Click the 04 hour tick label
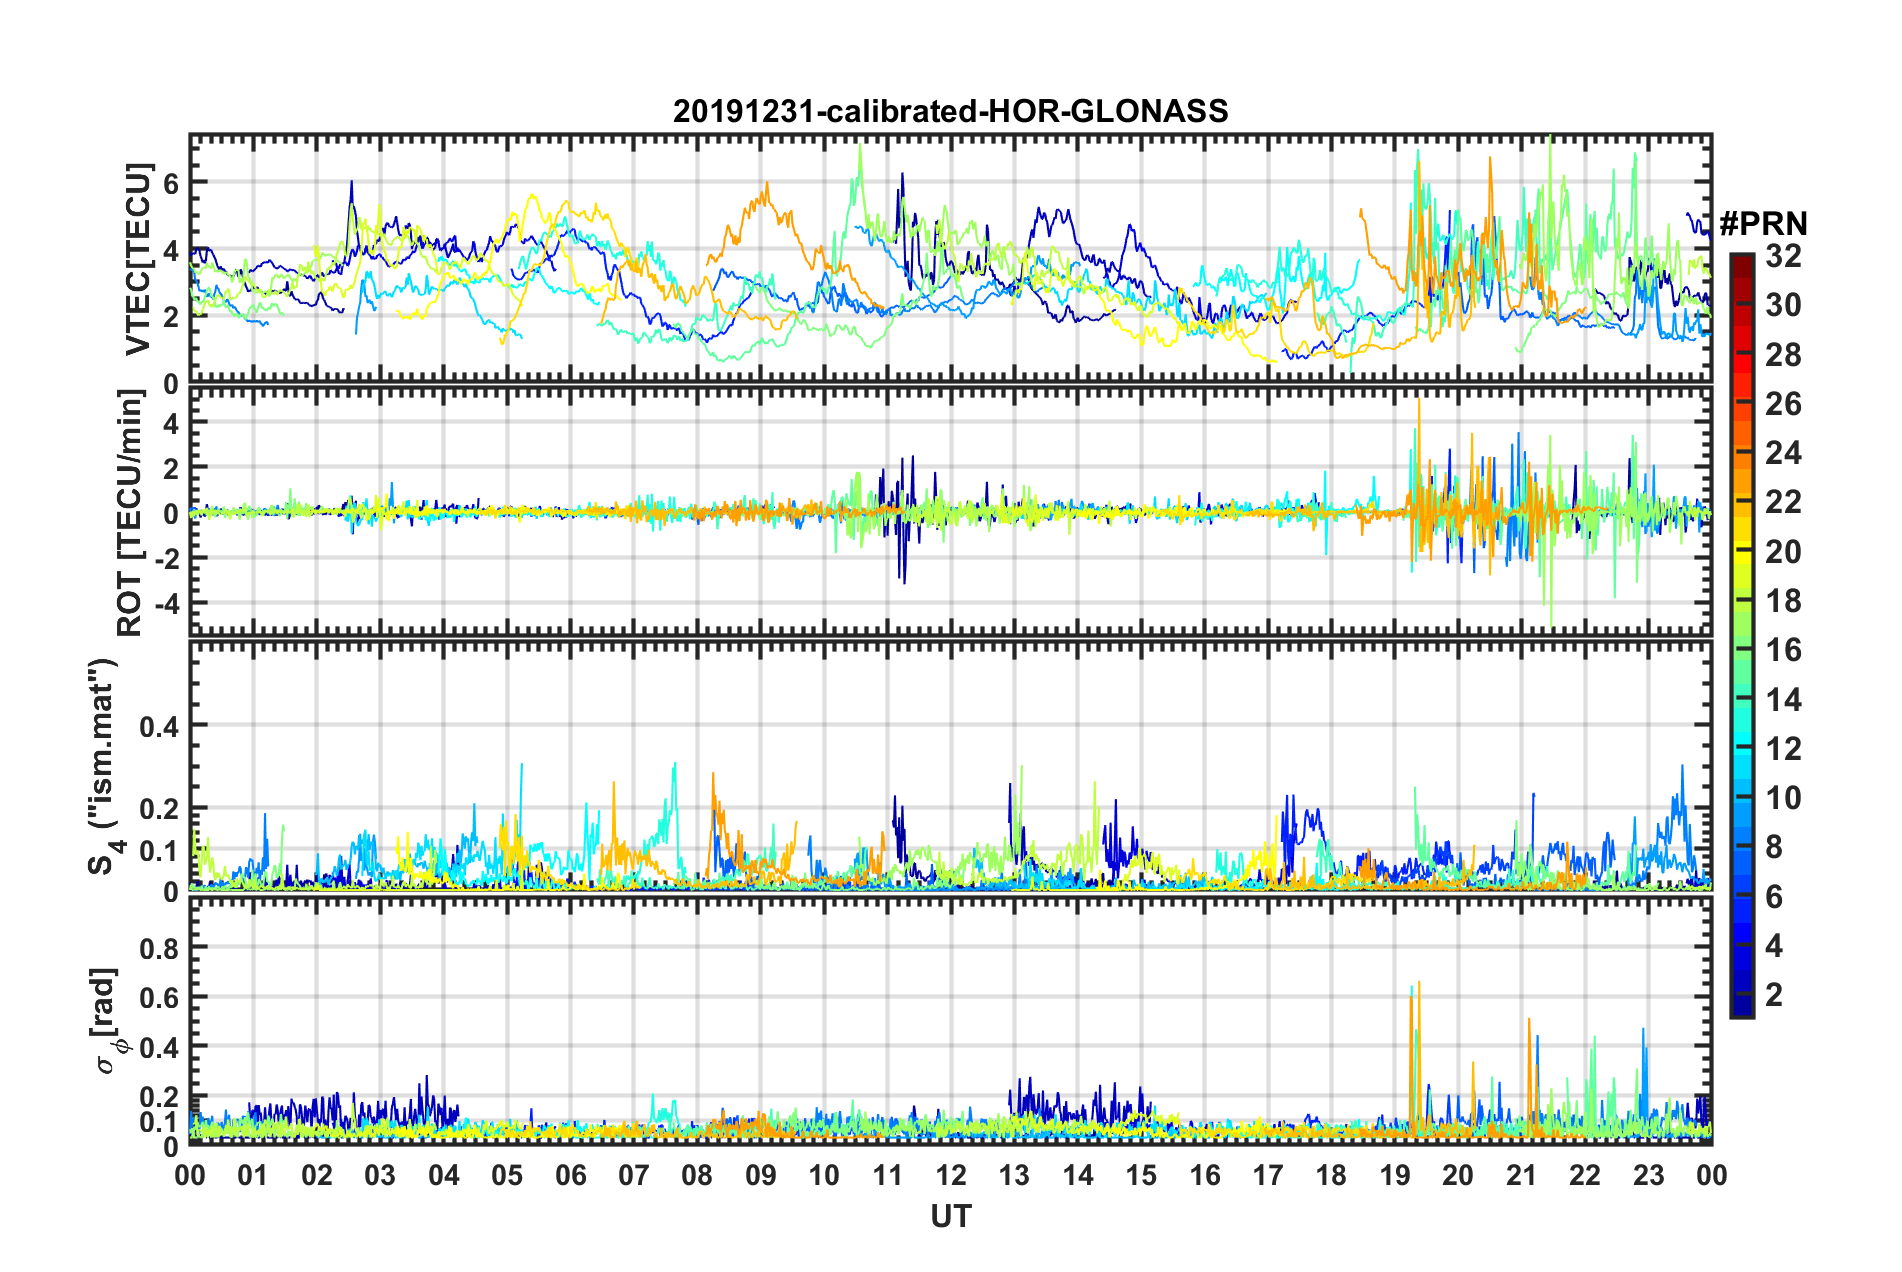The height and width of the screenshot is (1272, 1902). pyautogui.click(x=443, y=1175)
